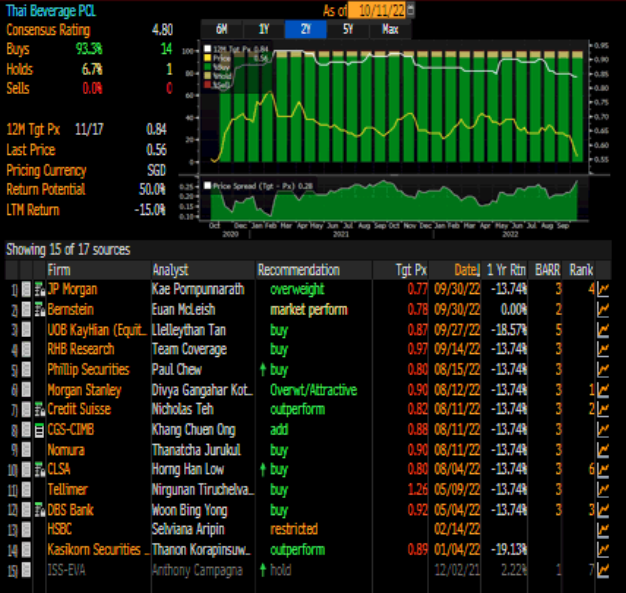This screenshot has height=593, width=626.
Task: Tick the checkbox for UOB KayHian row
Action: point(26,330)
